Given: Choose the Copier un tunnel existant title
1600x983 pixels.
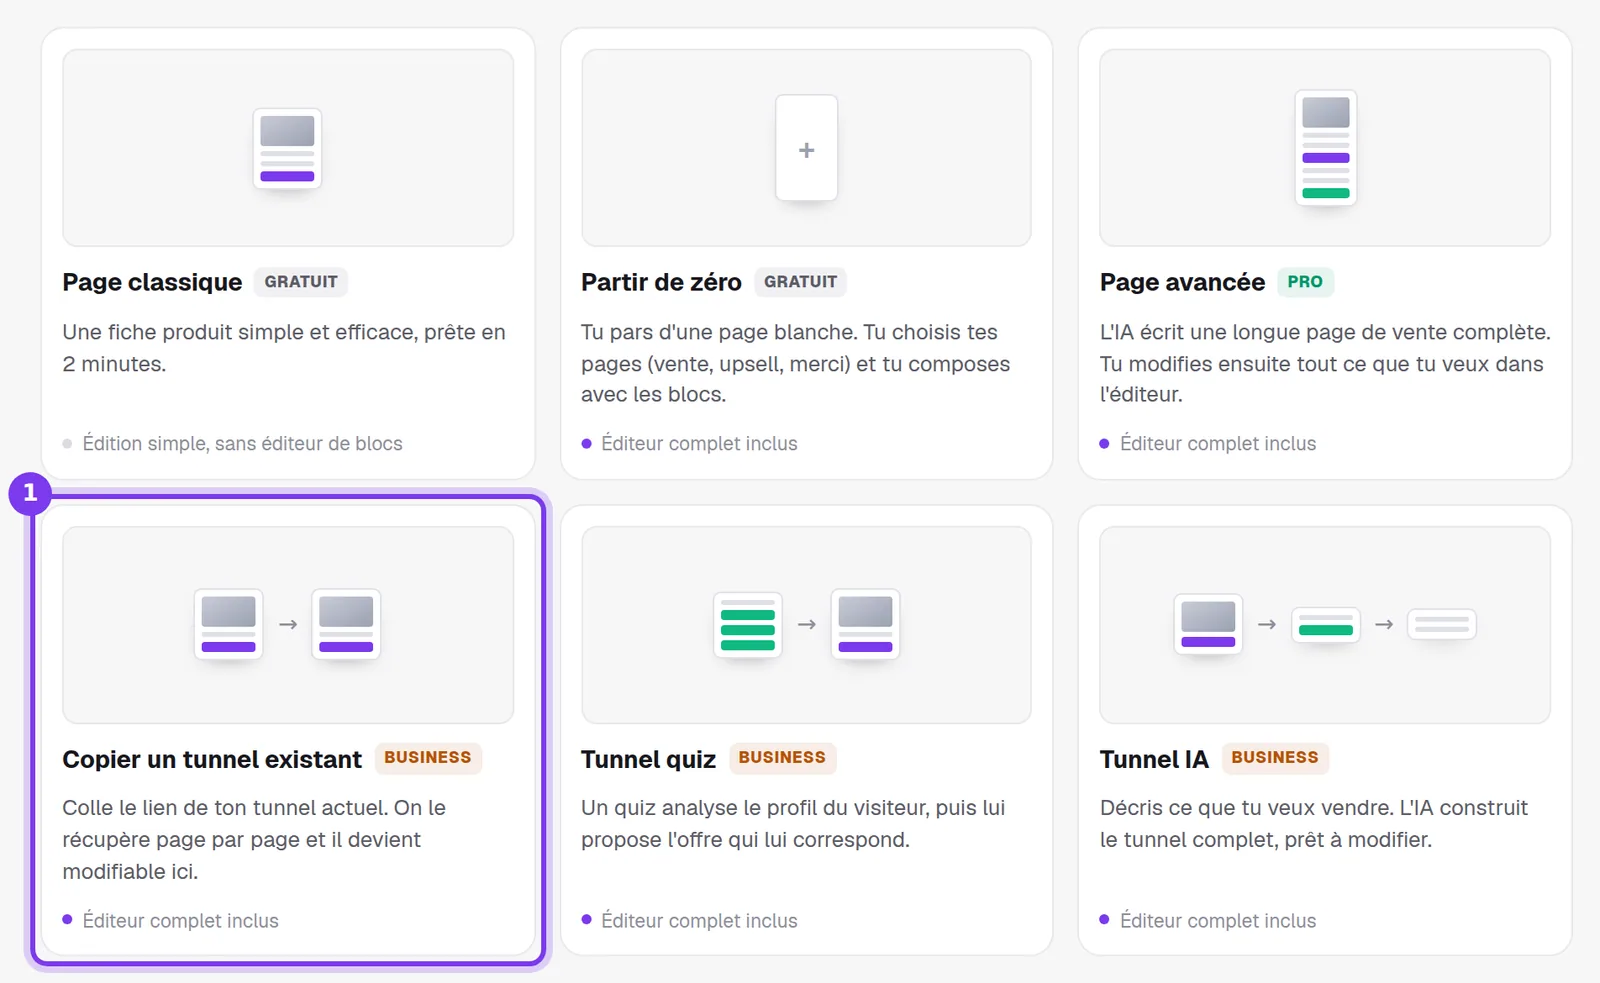Looking at the screenshot, I should [212, 759].
